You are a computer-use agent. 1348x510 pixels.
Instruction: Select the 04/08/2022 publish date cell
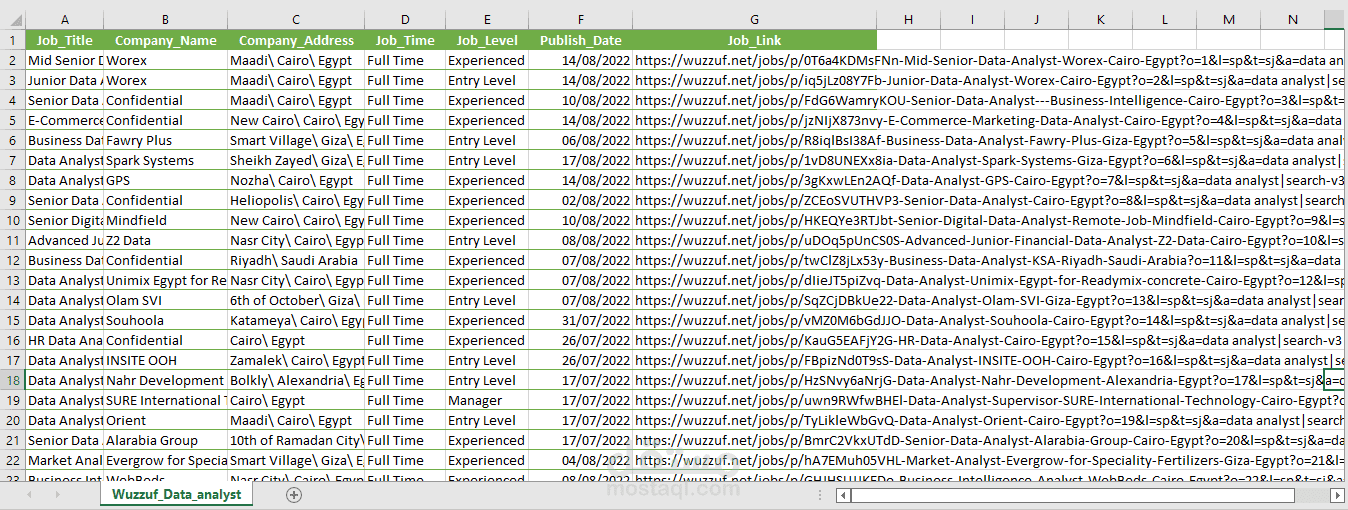tap(581, 460)
